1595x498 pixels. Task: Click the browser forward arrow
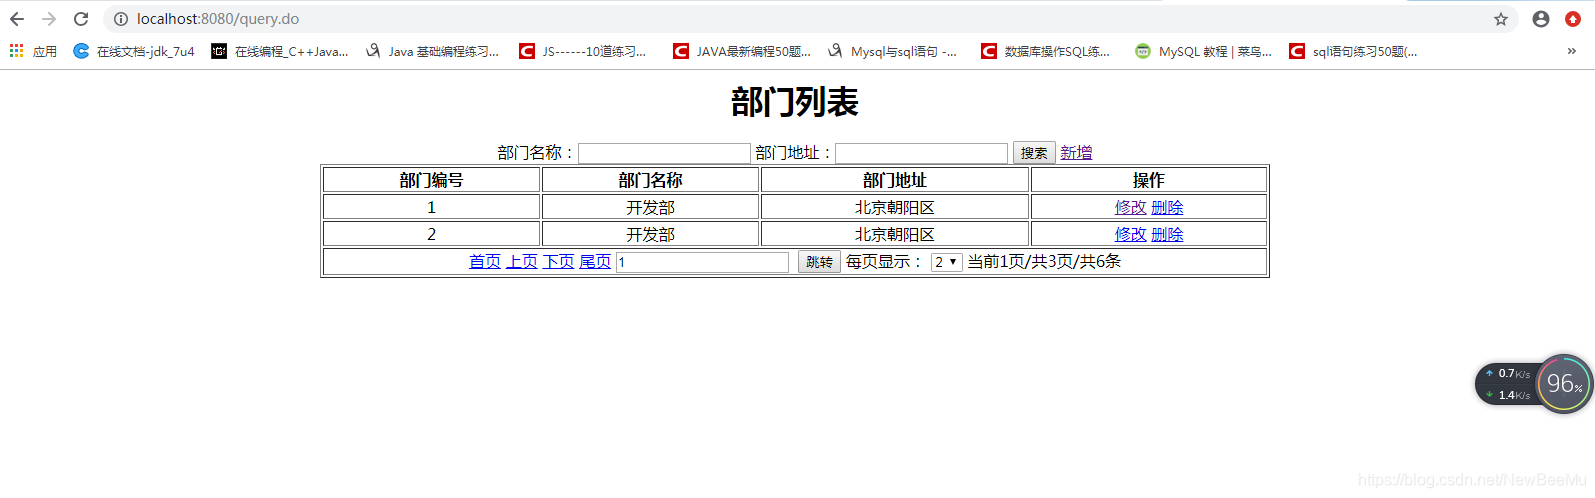point(49,19)
